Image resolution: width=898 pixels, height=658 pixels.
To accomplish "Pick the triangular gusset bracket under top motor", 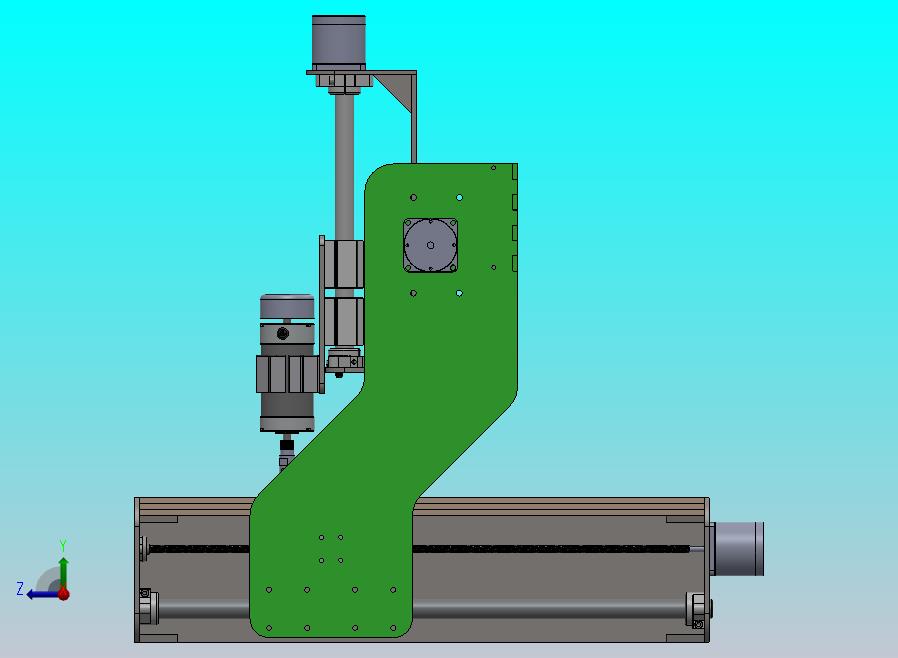I will tap(396, 89).
